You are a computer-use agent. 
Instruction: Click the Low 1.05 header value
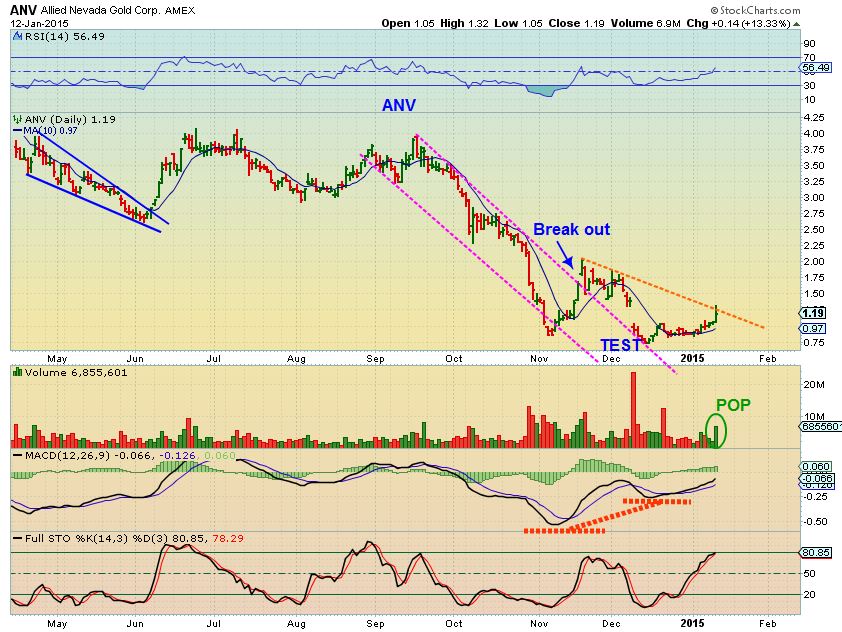pyautogui.click(x=519, y=24)
